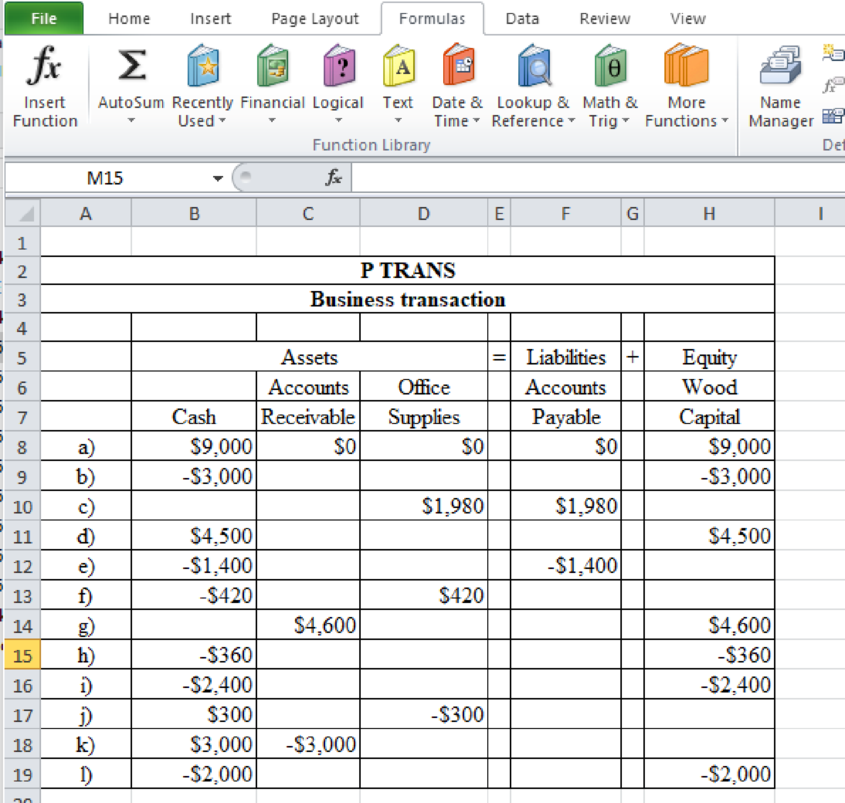Open the Logical functions book icon

(338, 68)
